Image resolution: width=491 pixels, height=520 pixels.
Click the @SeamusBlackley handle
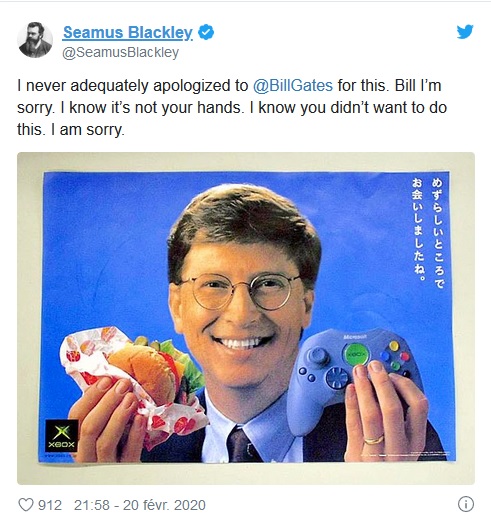(121, 52)
